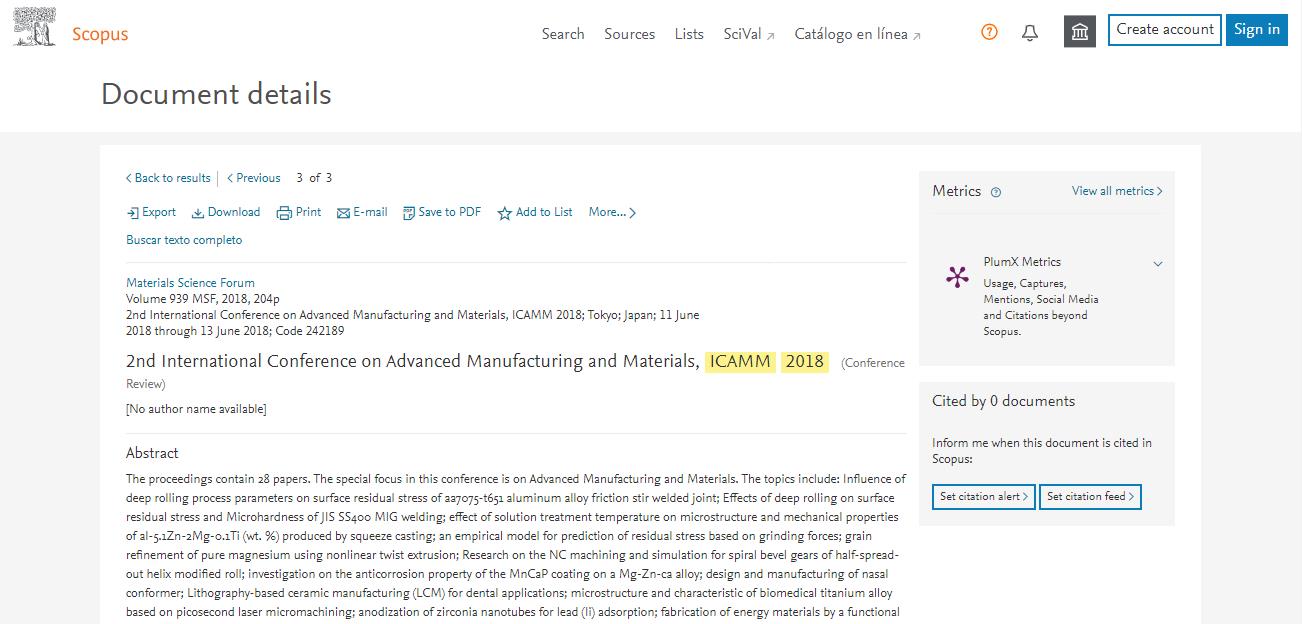Open View all metrics link
Image resolution: width=1302 pixels, height=624 pixels.
(1117, 191)
